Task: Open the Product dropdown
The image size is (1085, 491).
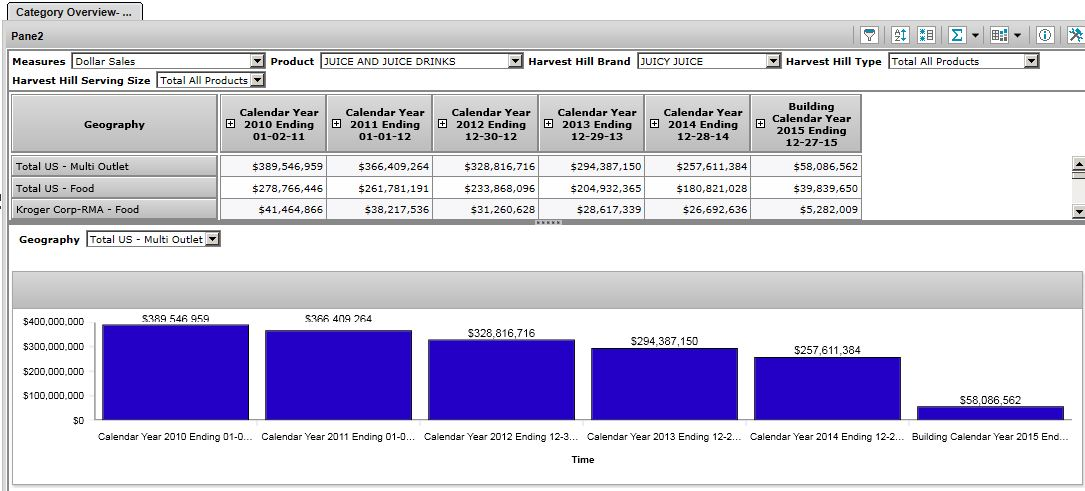Action: pyautogui.click(x=515, y=61)
